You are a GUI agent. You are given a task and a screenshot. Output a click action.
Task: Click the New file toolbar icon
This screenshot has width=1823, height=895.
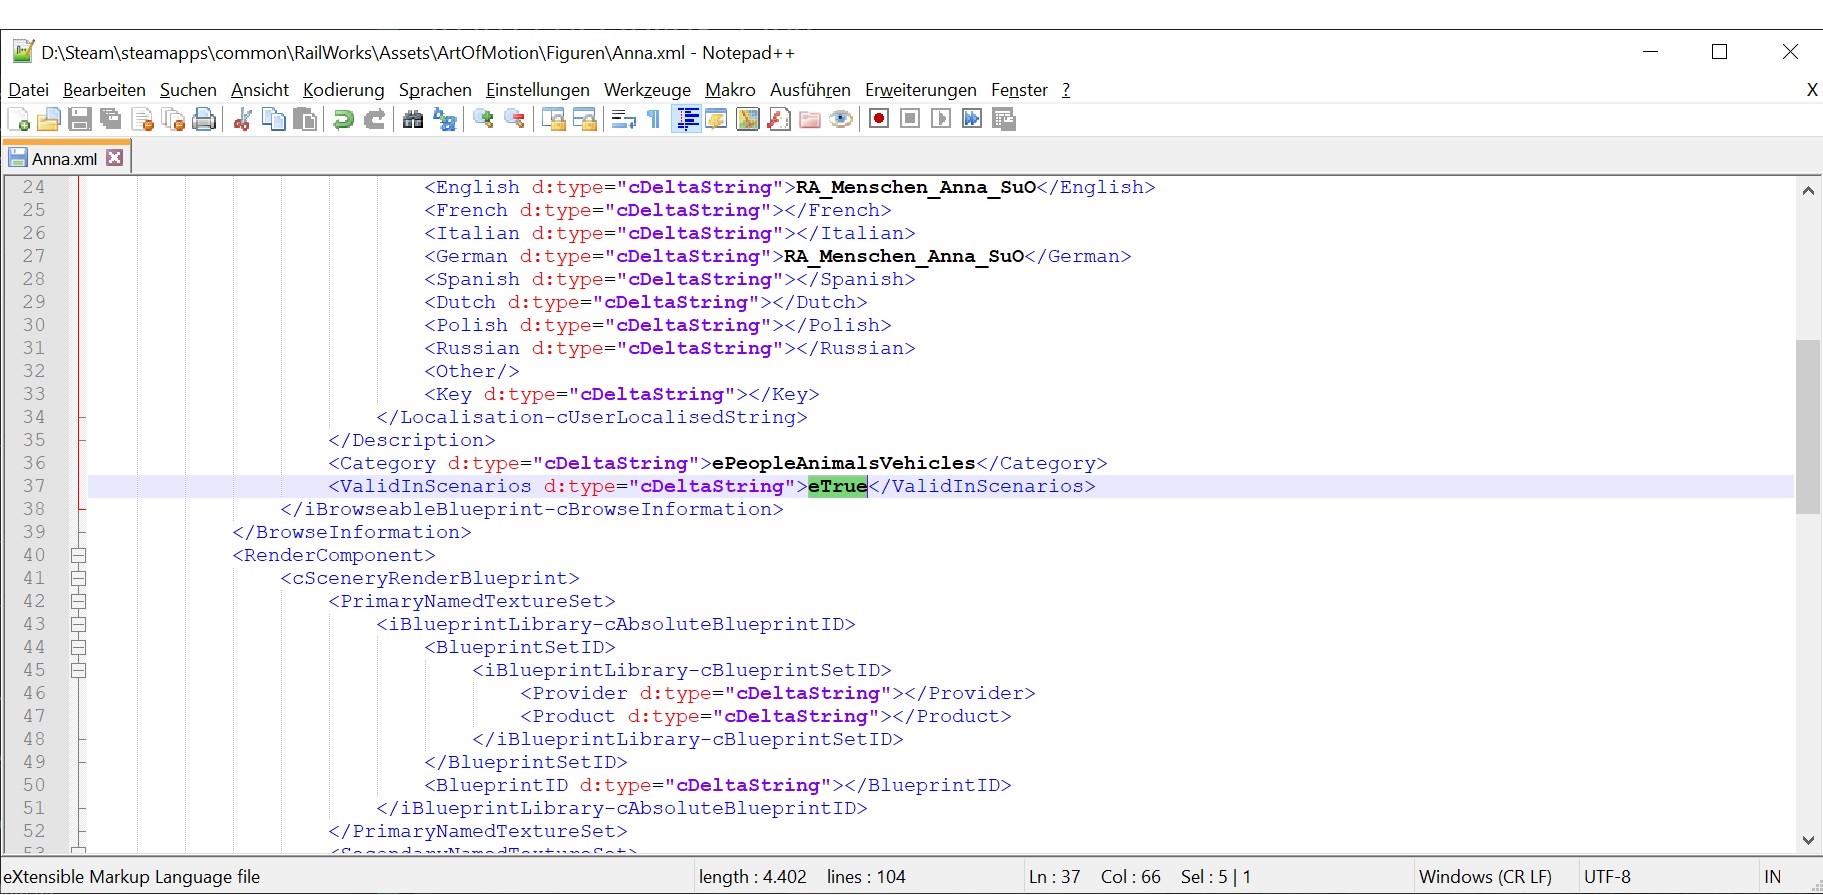coord(18,120)
